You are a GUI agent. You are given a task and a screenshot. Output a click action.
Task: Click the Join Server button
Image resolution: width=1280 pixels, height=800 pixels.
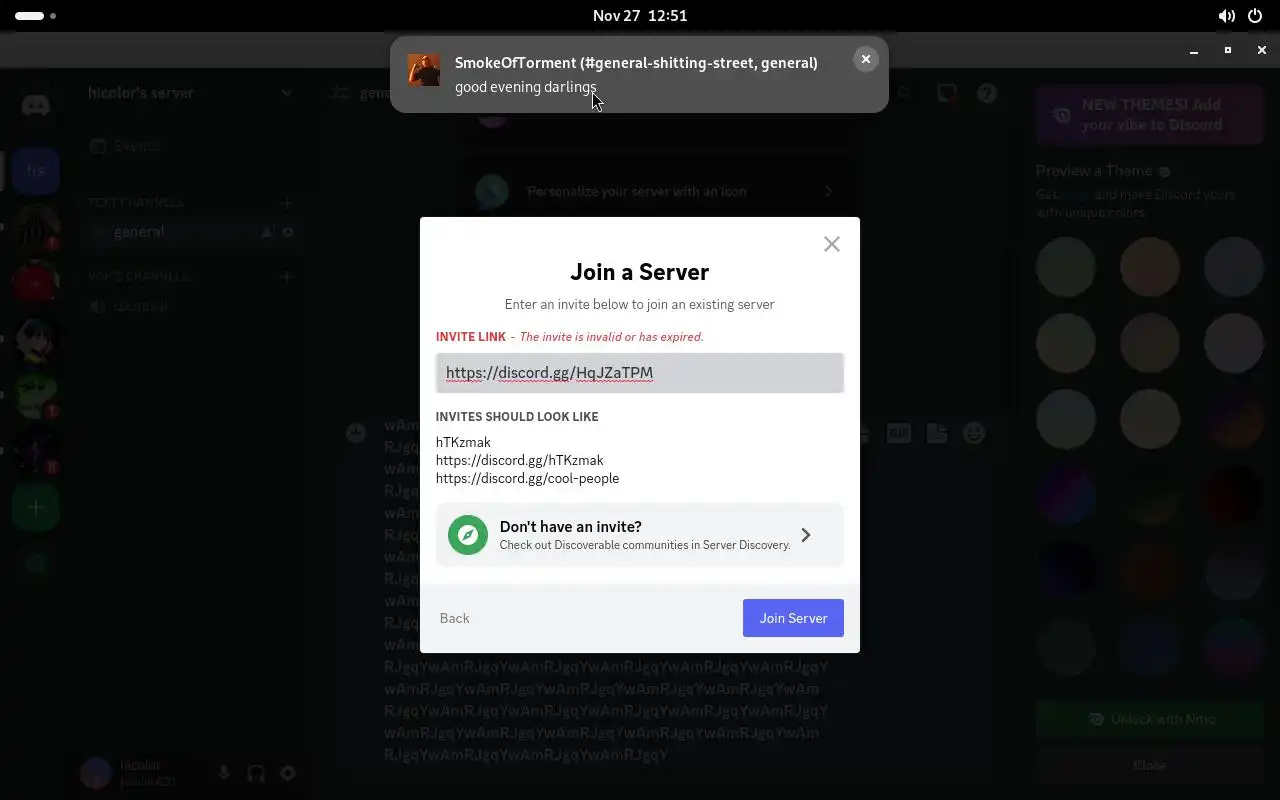(x=793, y=618)
